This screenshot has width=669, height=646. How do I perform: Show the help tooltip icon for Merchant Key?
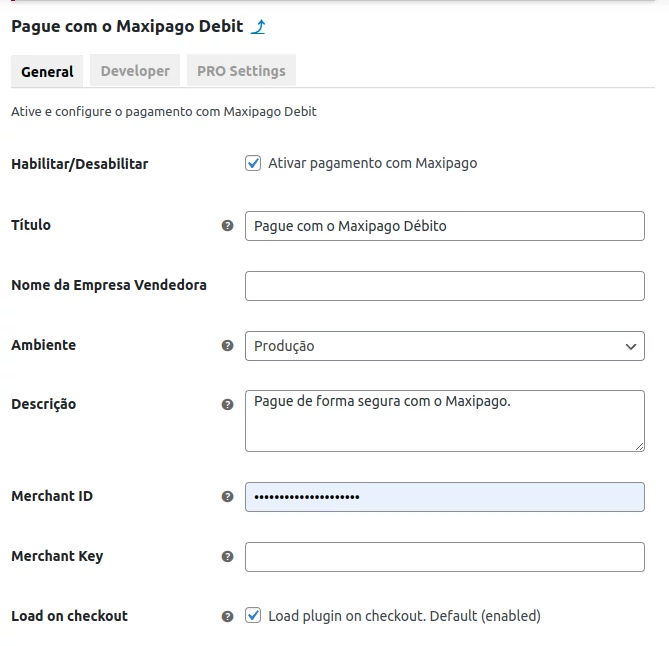[227, 557]
